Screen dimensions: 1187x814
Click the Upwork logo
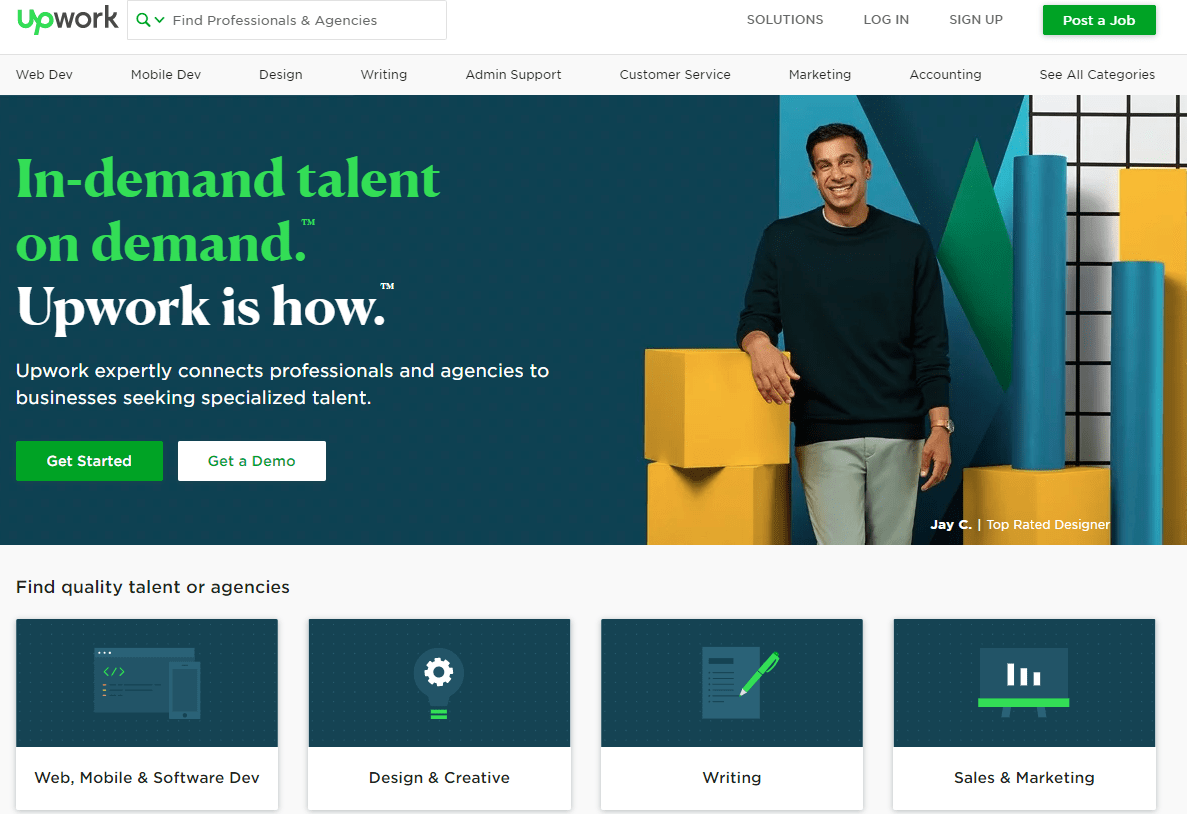[67, 19]
